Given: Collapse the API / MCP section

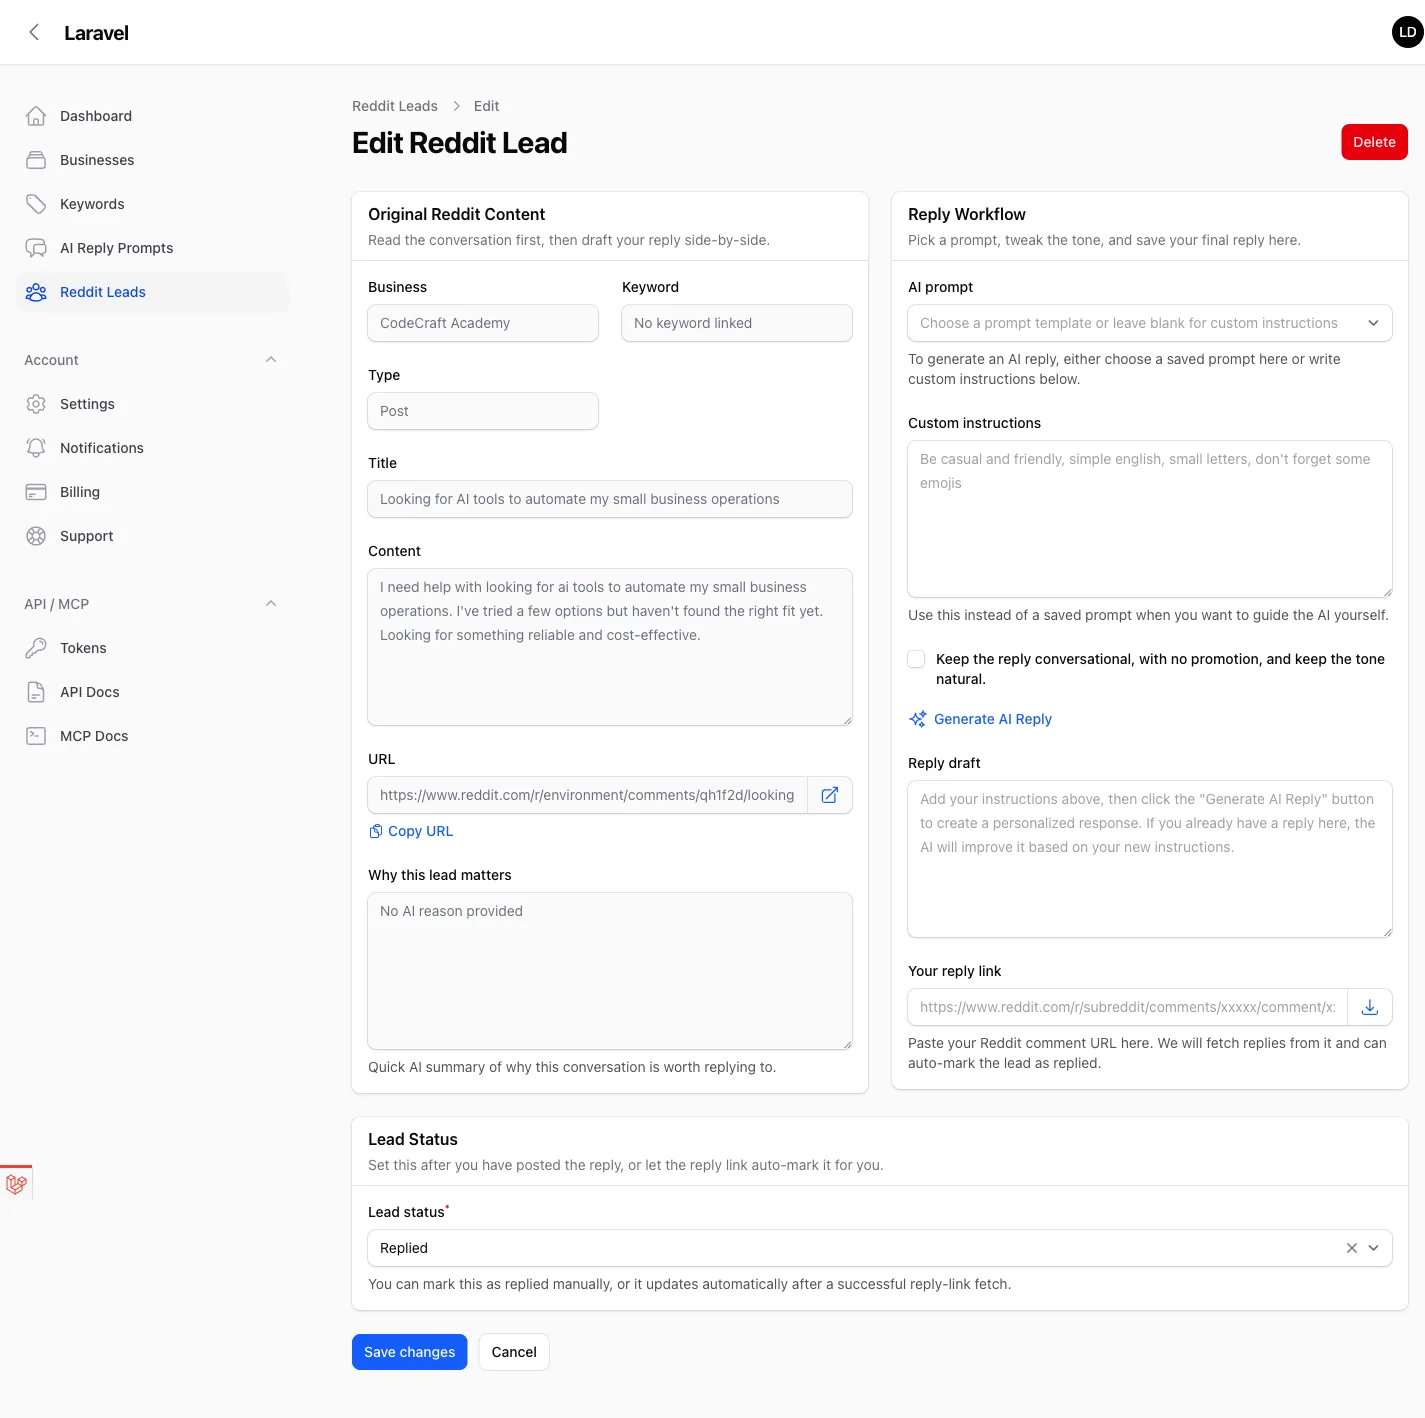Looking at the screenshot, I should 270,603.
